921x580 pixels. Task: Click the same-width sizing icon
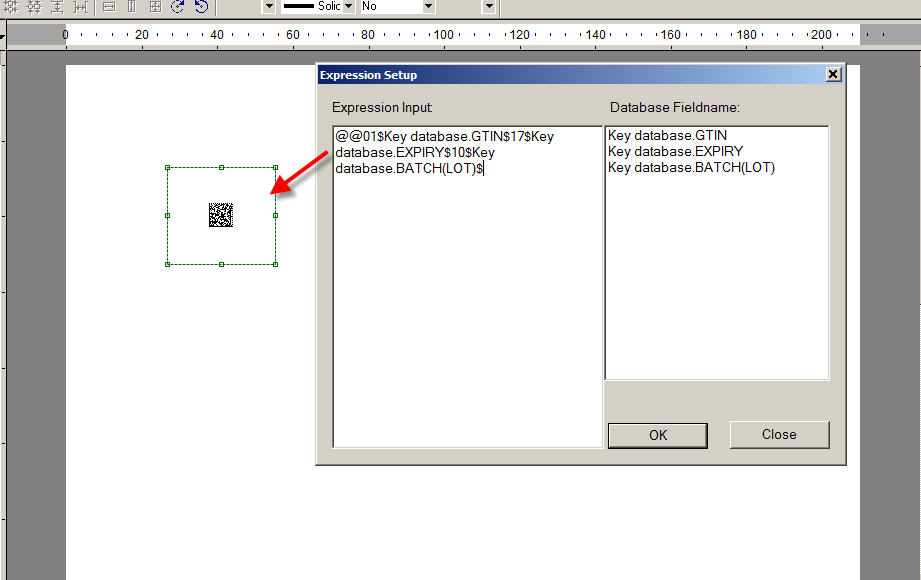pos(109,6)
